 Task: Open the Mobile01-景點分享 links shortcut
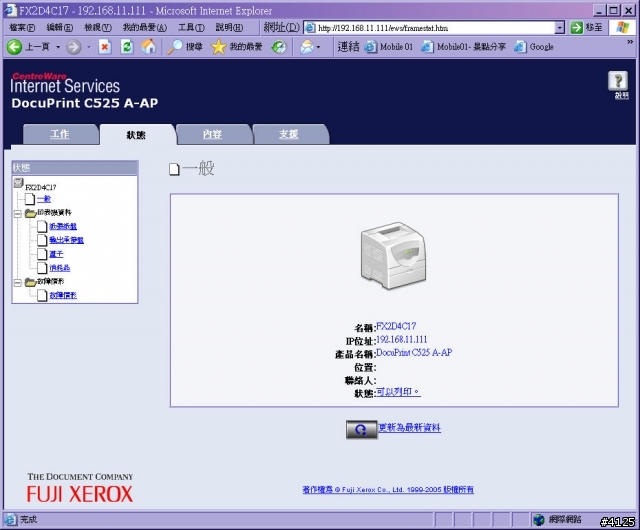pyautogui.click(x=463, y=47)
